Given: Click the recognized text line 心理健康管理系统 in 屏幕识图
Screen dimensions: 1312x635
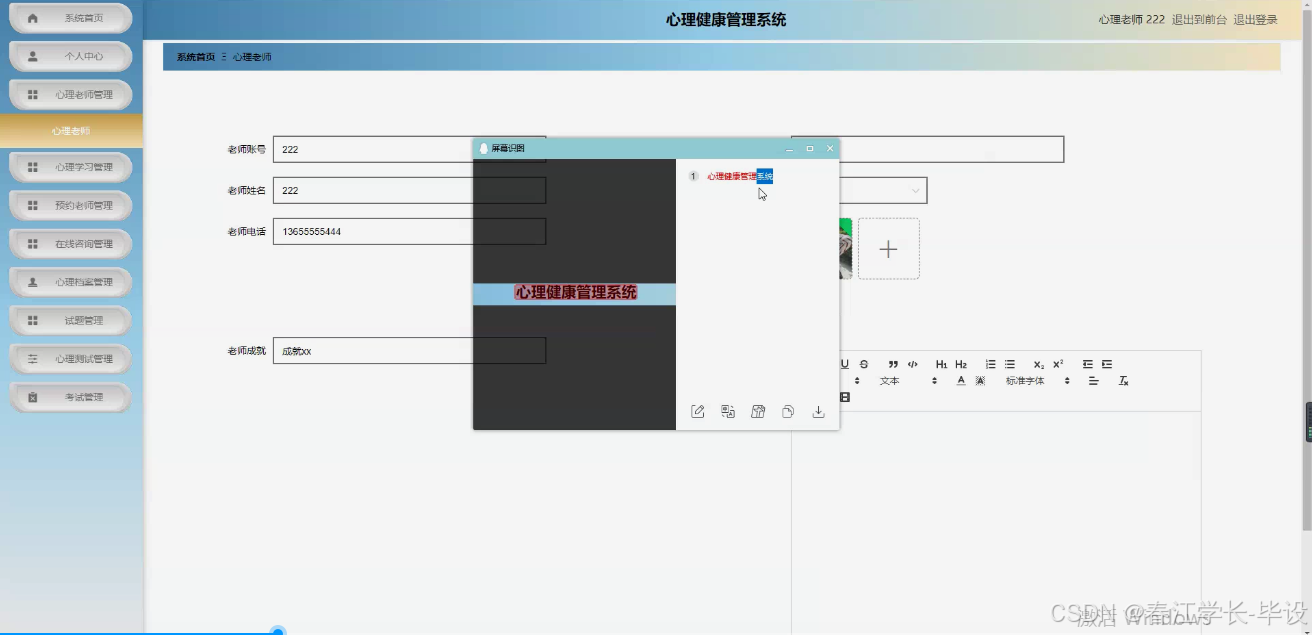Looking at the screenshot, I should [x=740, y=176].
